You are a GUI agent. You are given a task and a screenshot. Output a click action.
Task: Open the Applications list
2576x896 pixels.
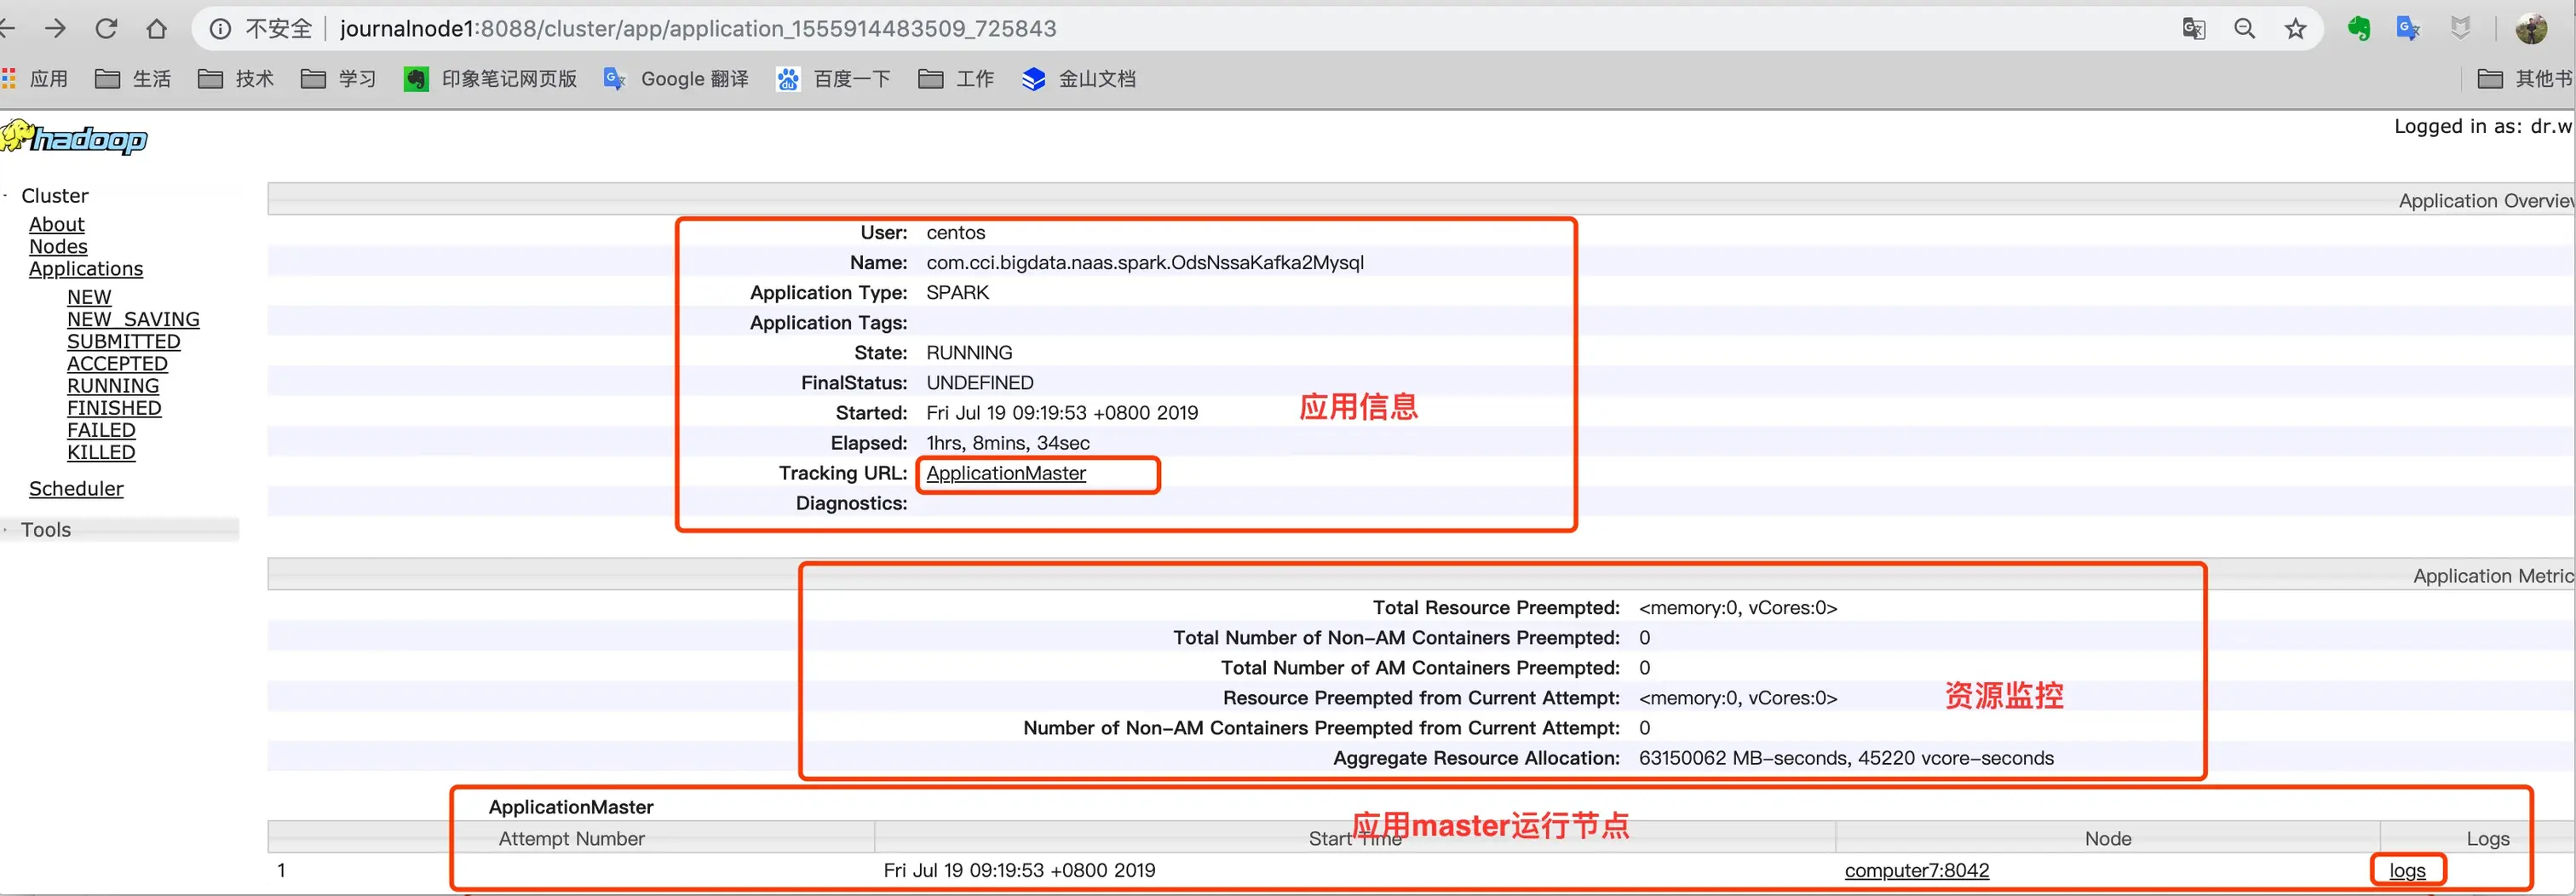pyautogui.click(x=86, y=269)
